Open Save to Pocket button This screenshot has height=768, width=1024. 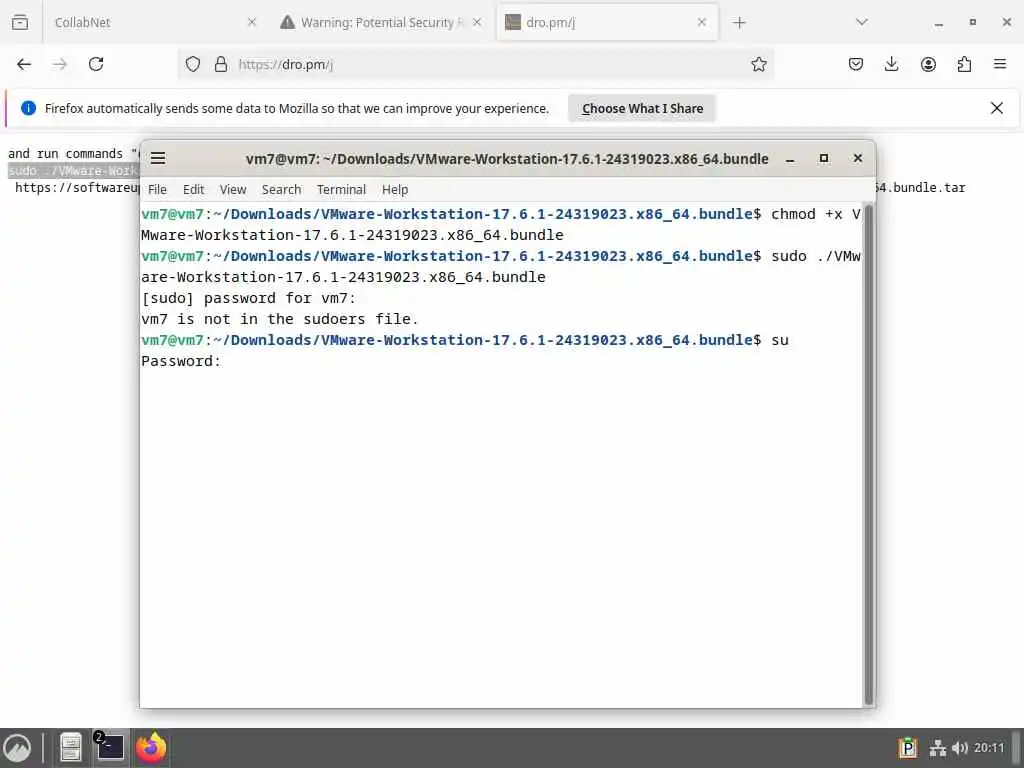click(x=856, y=64)
